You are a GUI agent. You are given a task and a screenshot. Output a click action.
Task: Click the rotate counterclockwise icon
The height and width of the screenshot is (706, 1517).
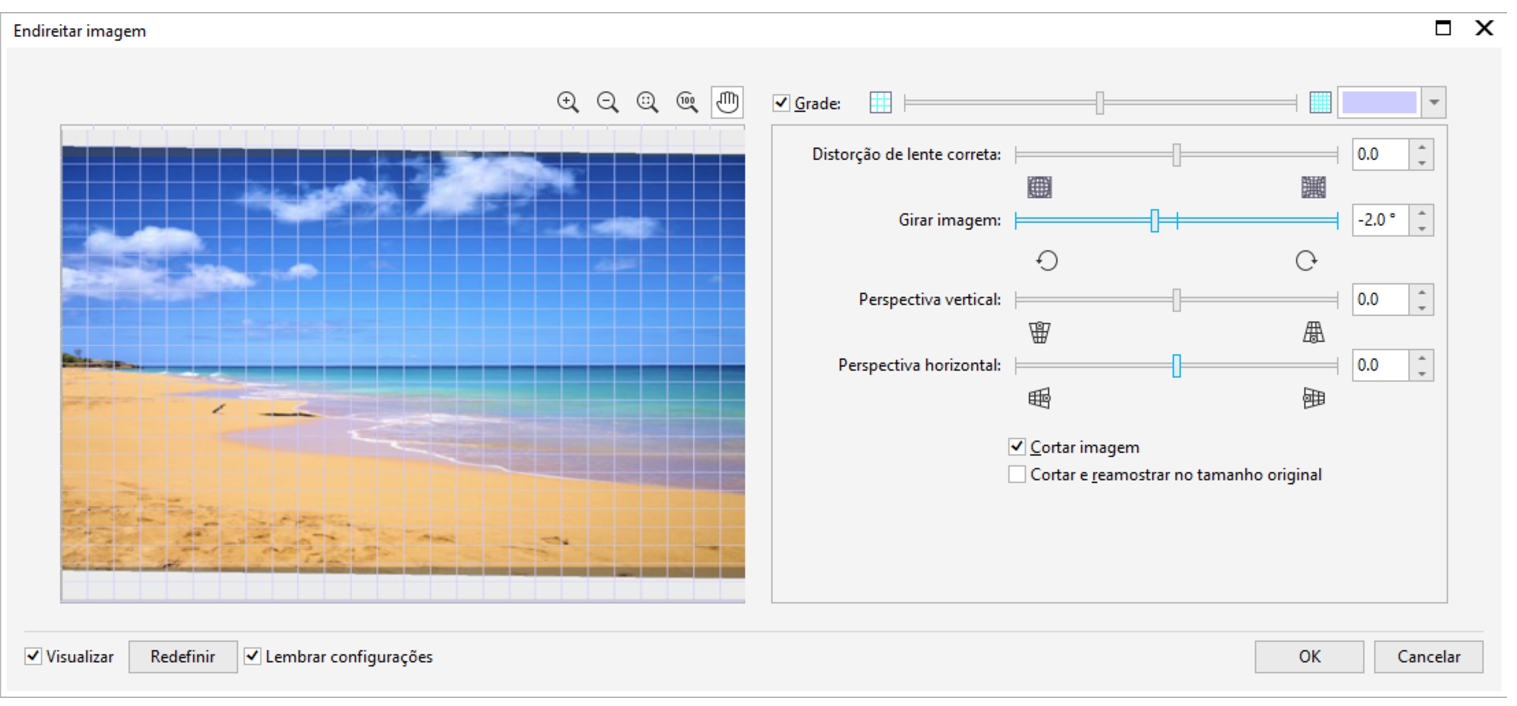tap(1046, 260)
